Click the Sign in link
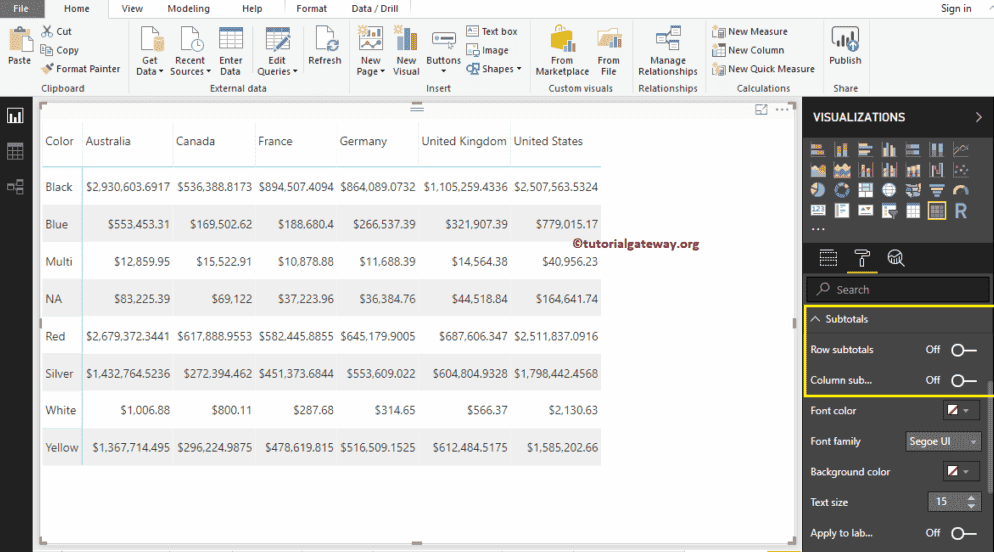994x552 pixels. click(956, 9)
